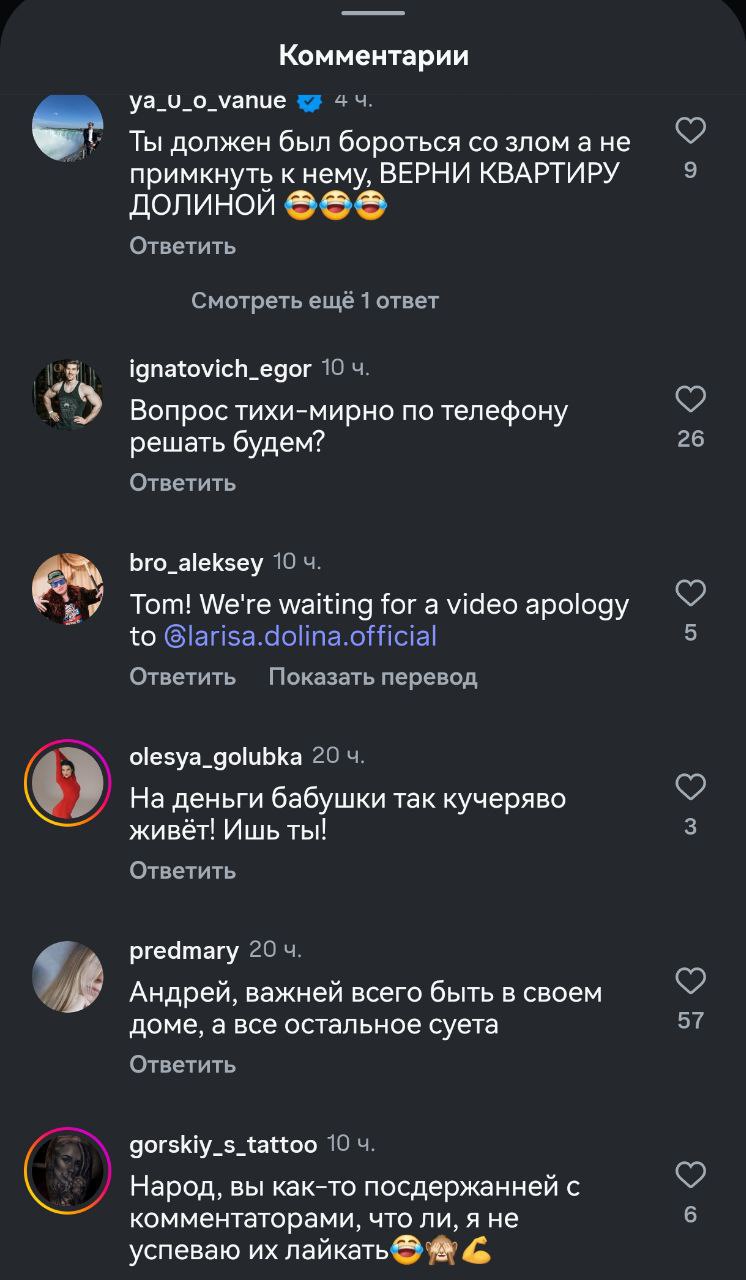This screenshot has height=1280, width=746.
Task: Toggle the heart on bro_aleksey's comment
Action: point(689,592)
